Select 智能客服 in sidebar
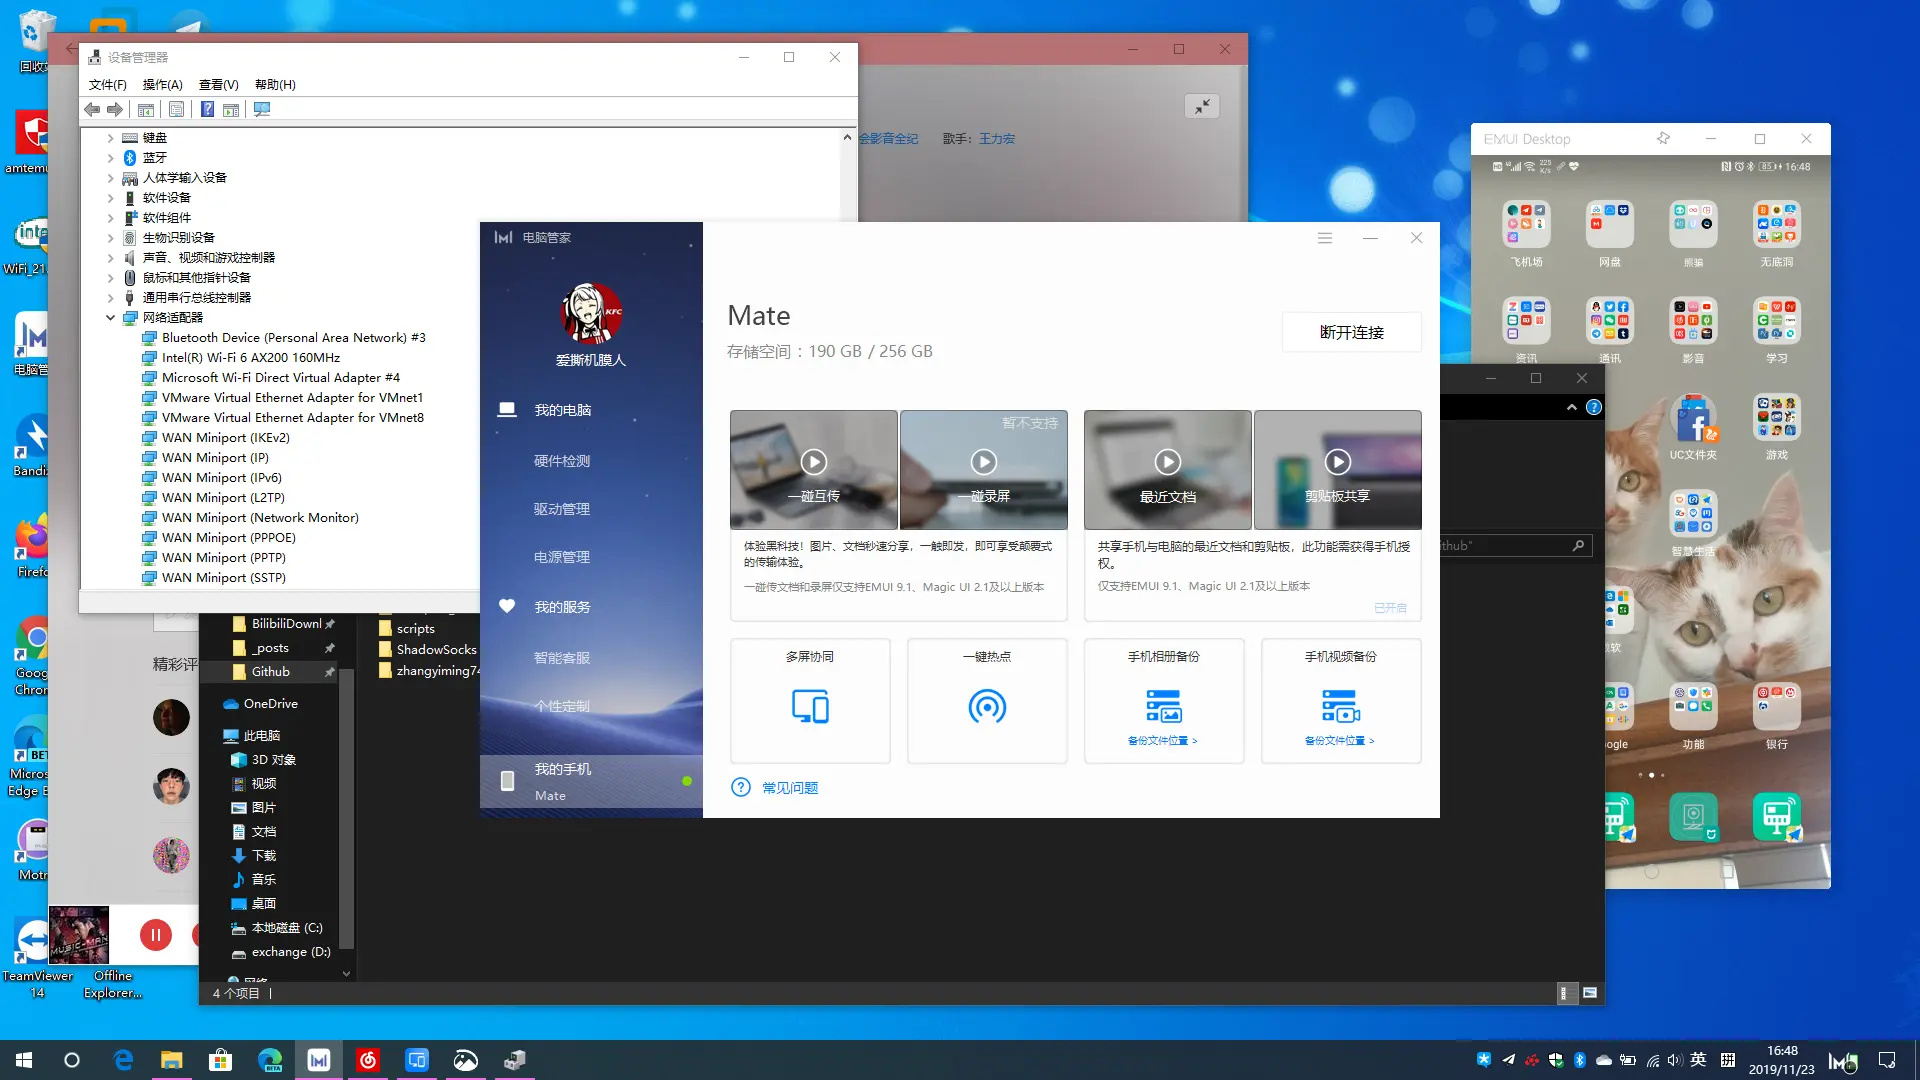This screenshot has width=1920, height=1080. click(x=562, y=658)
